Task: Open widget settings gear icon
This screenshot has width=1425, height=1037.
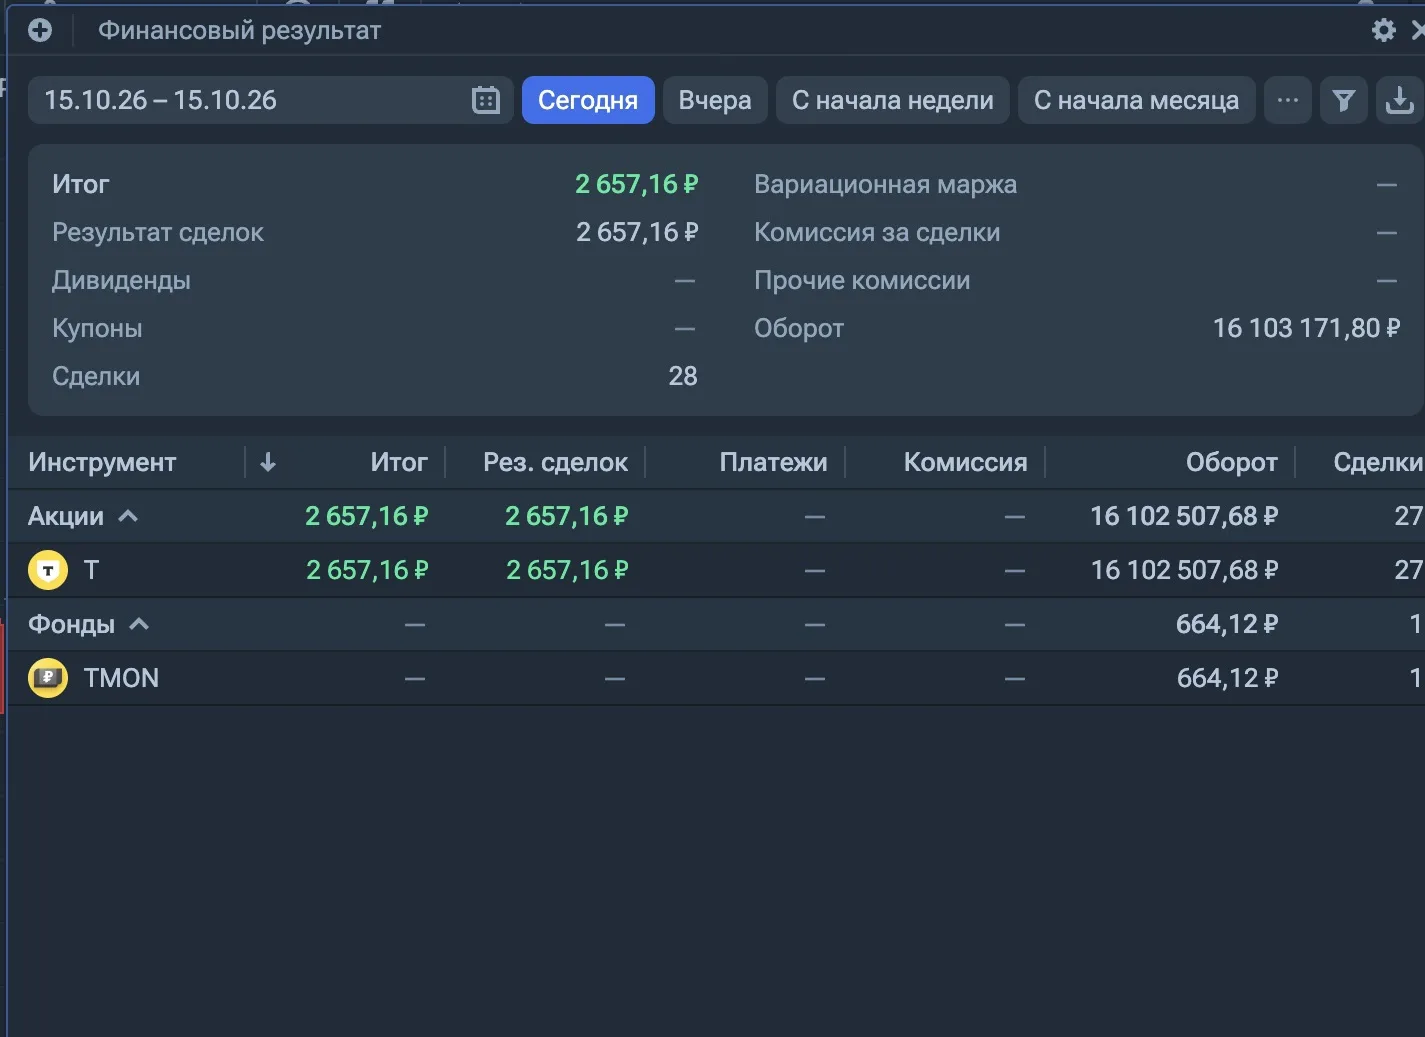Action: coord(1383,30)
